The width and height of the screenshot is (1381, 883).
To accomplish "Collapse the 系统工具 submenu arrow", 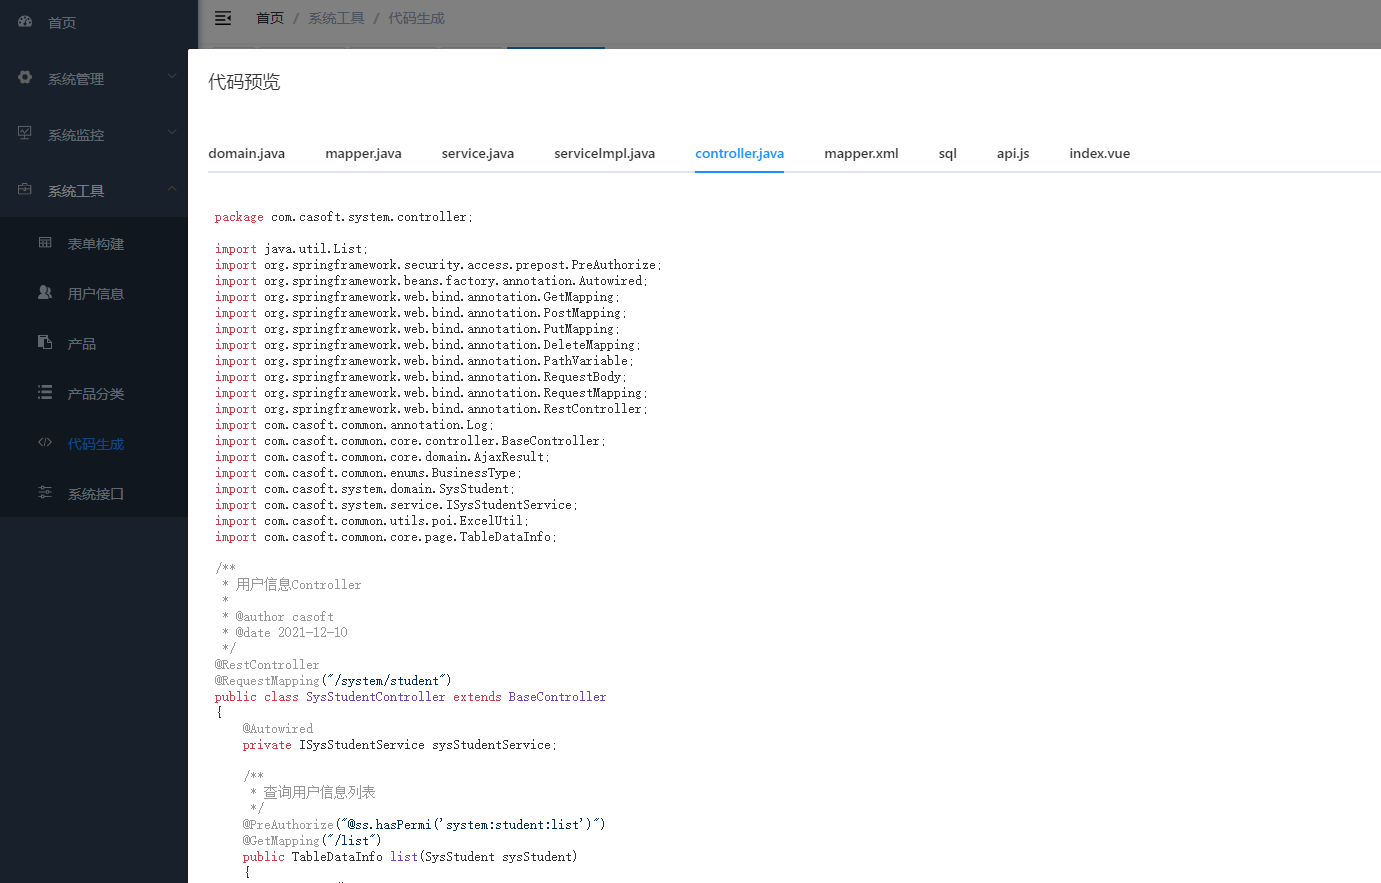I will pyautogui.click(x=171, y=188).
